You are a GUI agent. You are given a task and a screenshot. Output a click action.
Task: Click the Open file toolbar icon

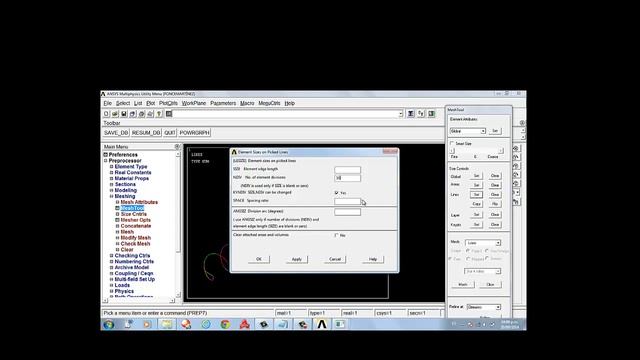click(115, 114)
